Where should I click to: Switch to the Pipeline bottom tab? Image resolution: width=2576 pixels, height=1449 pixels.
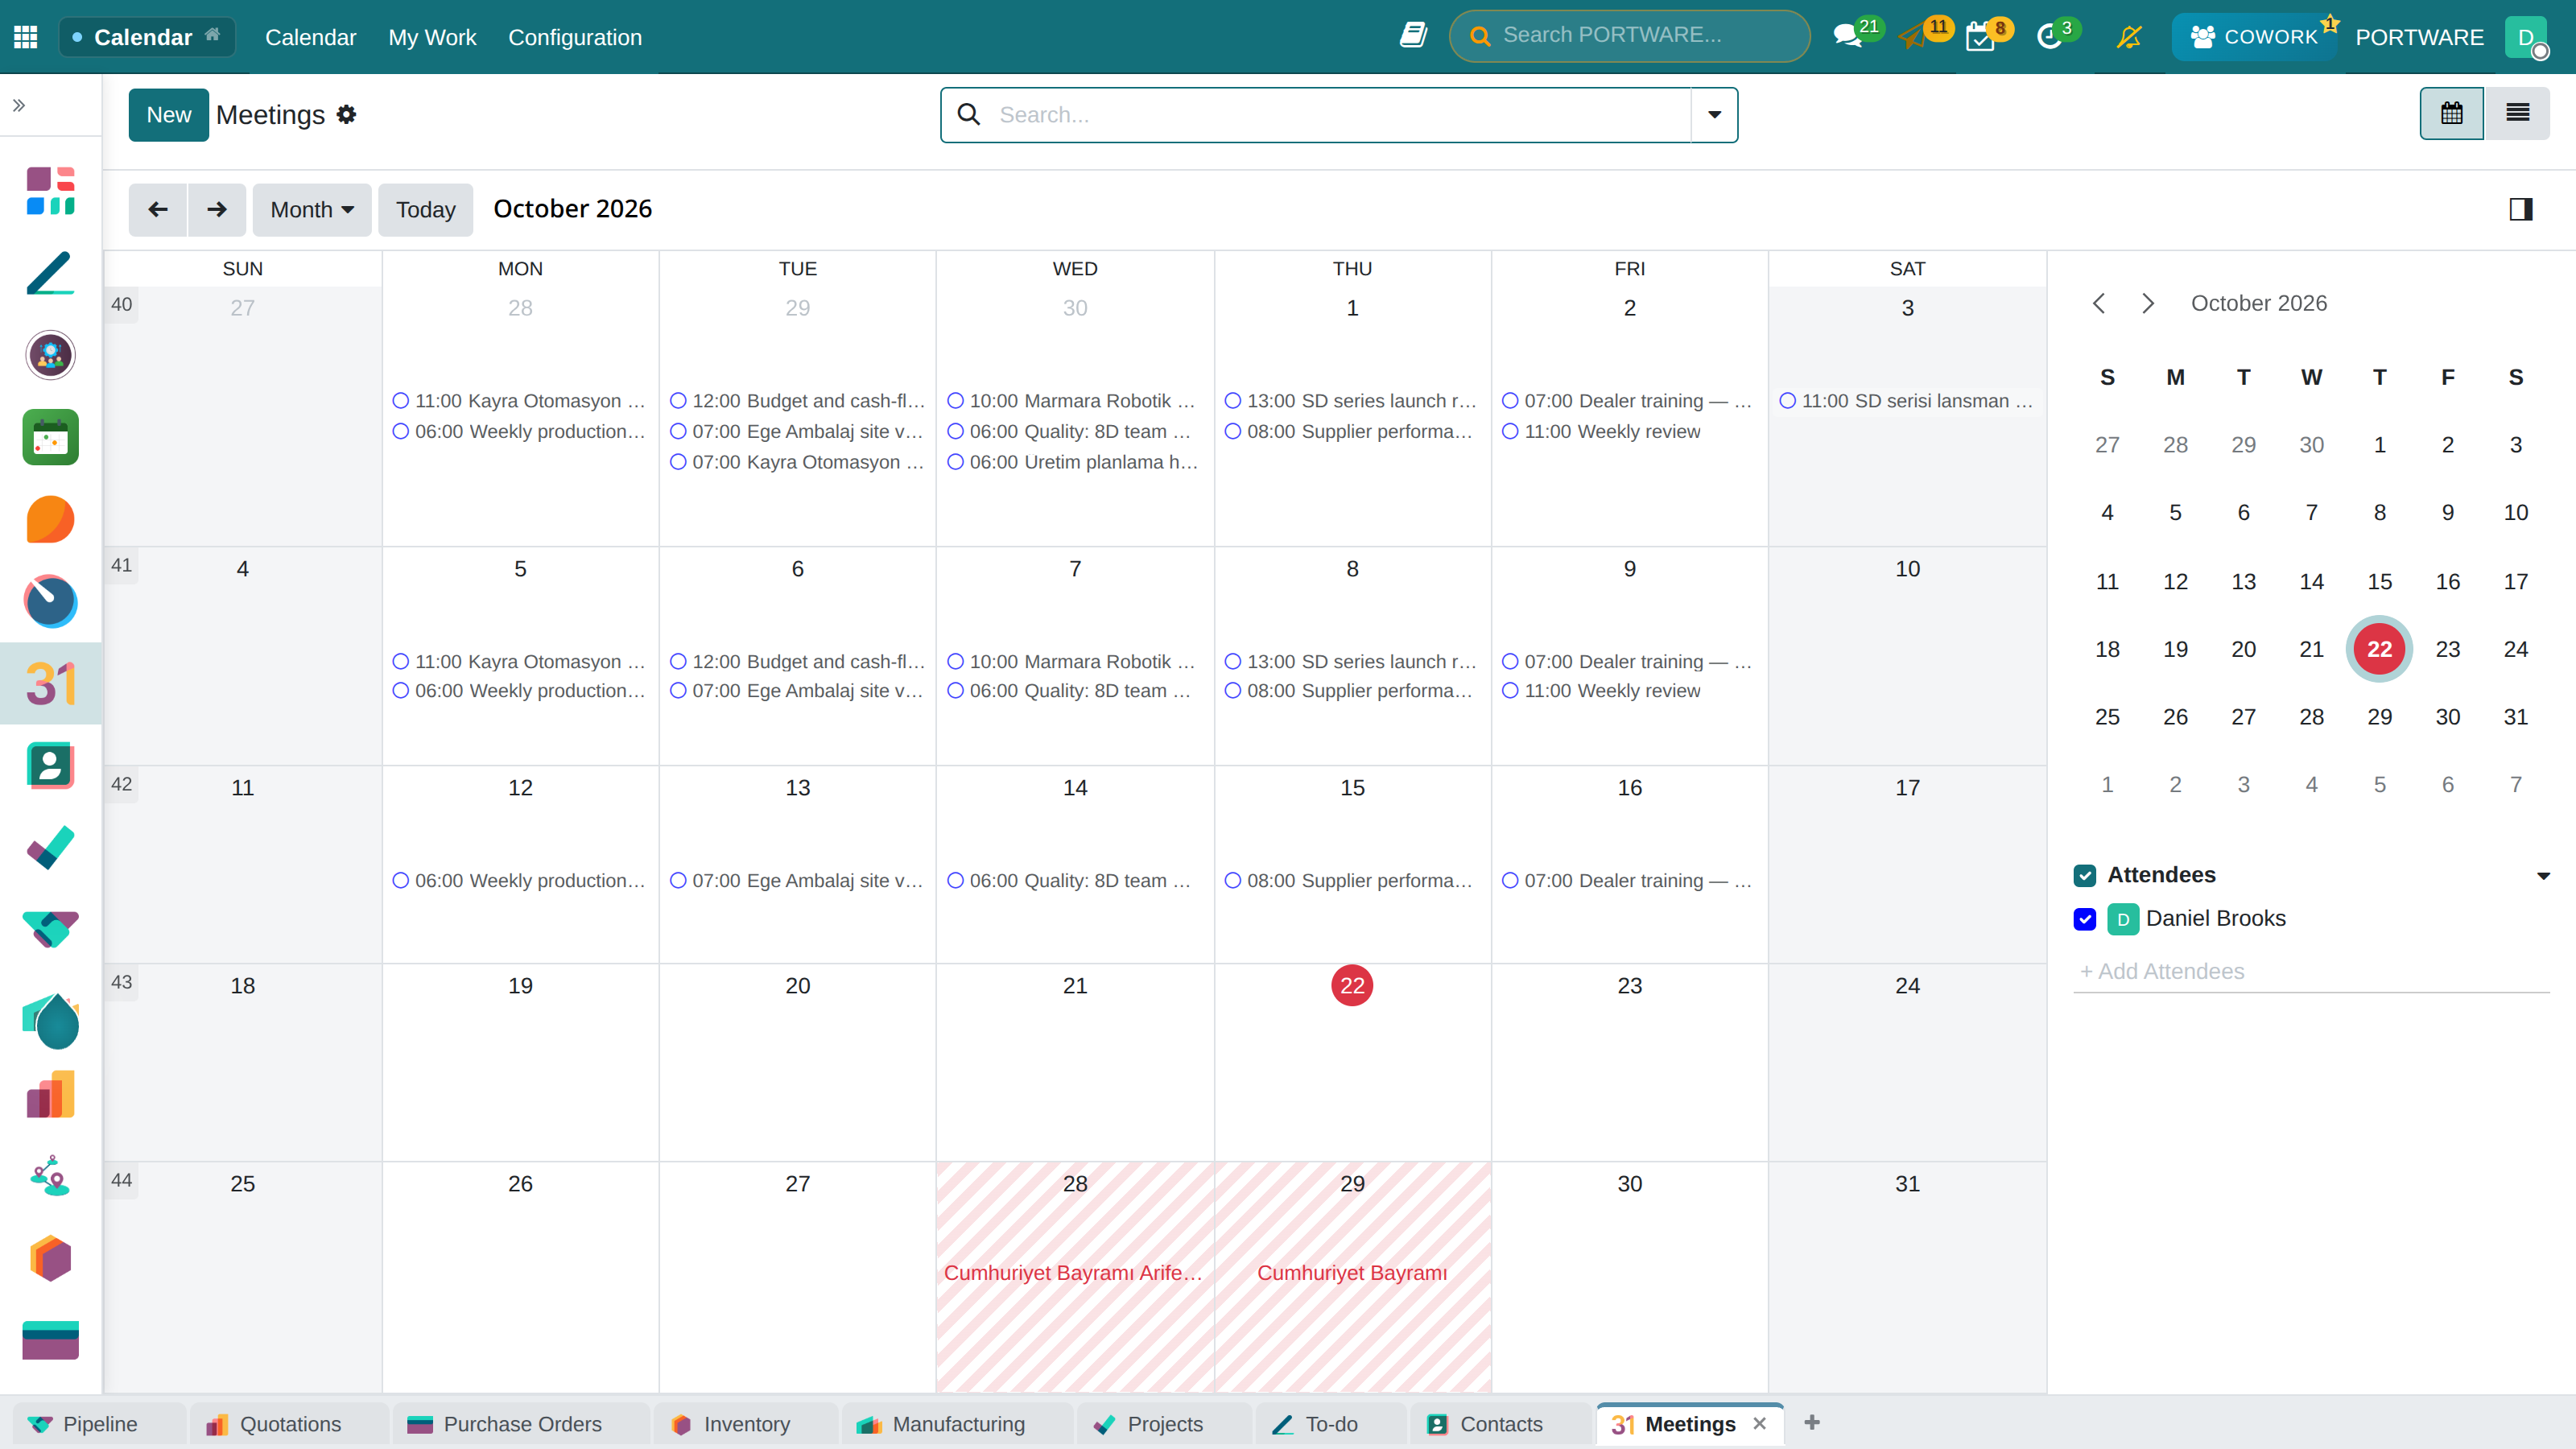click(100, 1424)
